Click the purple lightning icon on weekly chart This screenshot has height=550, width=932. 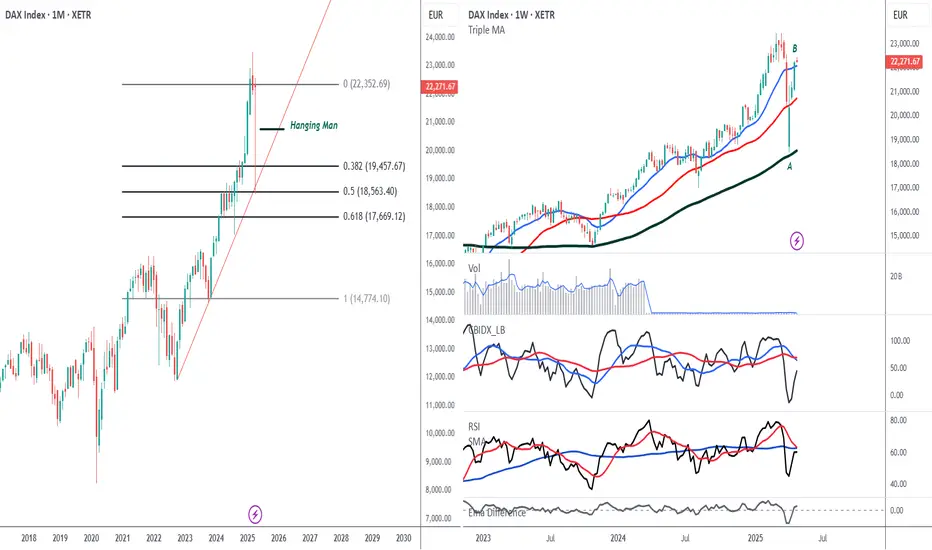click(x=796, y=241)
